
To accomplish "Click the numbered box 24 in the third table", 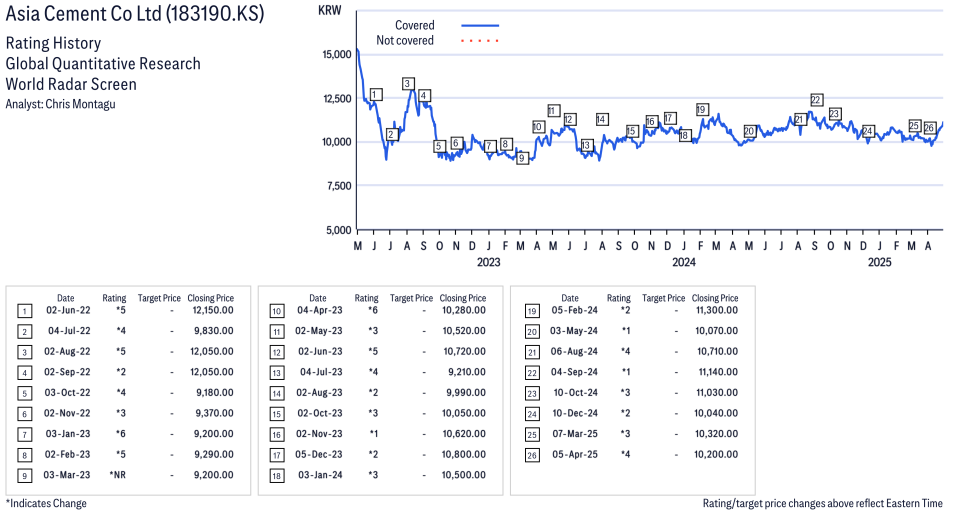I will [532, 414].
